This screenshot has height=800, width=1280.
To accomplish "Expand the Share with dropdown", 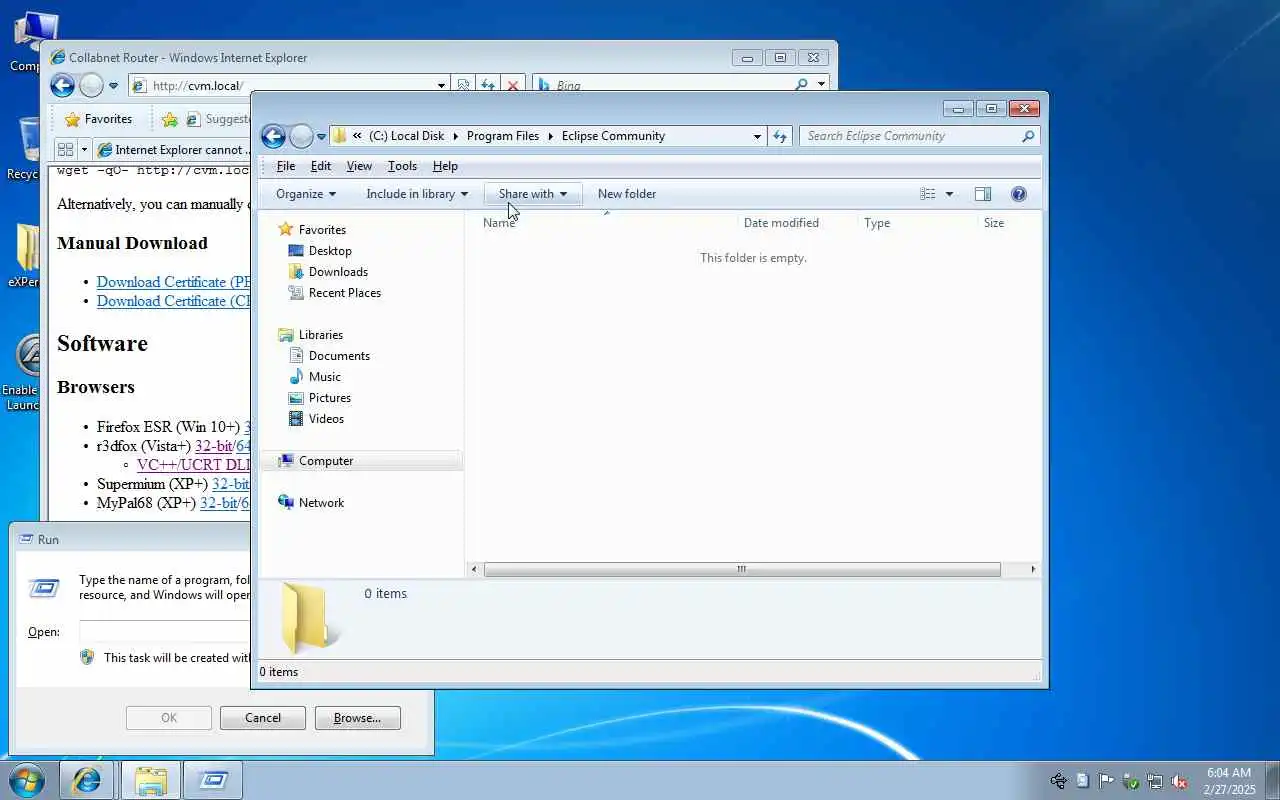I will [533, 194].
